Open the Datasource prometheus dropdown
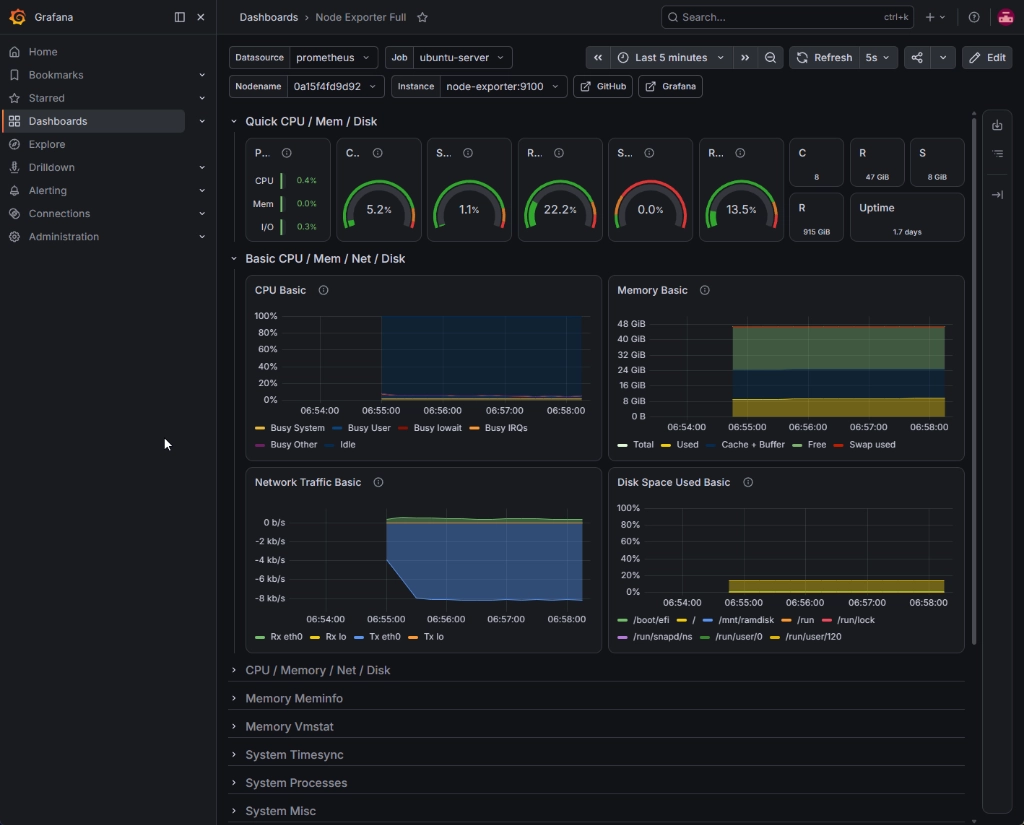 333,57
